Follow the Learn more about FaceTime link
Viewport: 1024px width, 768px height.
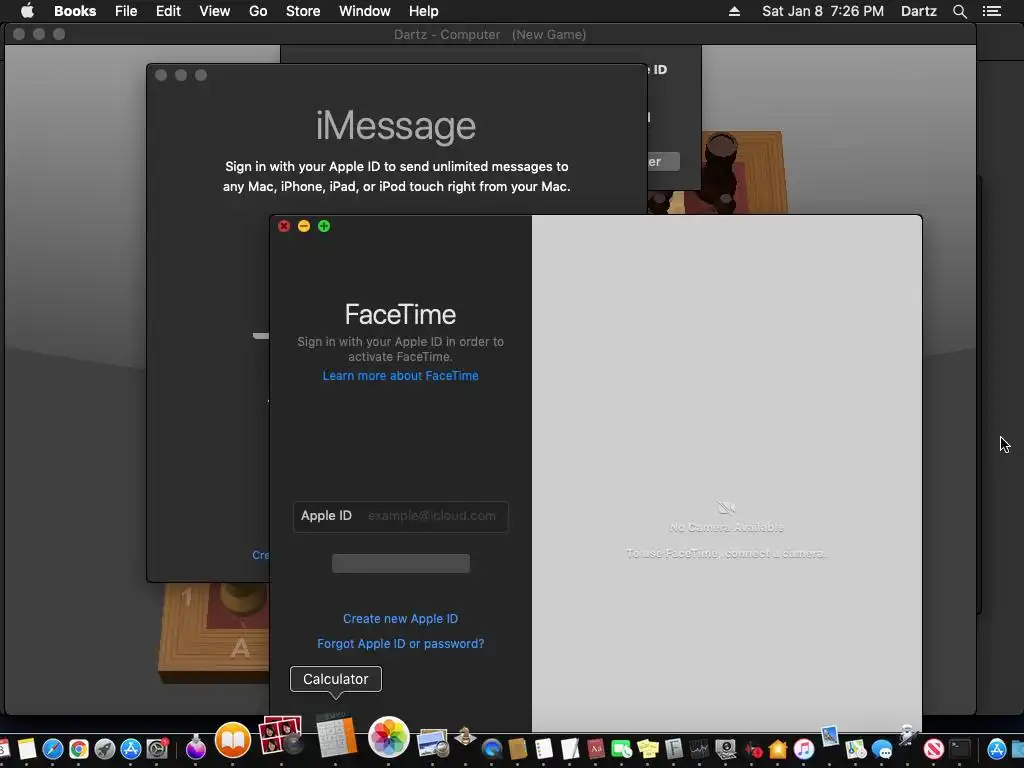pyautogui.click(x=400, y=376)
